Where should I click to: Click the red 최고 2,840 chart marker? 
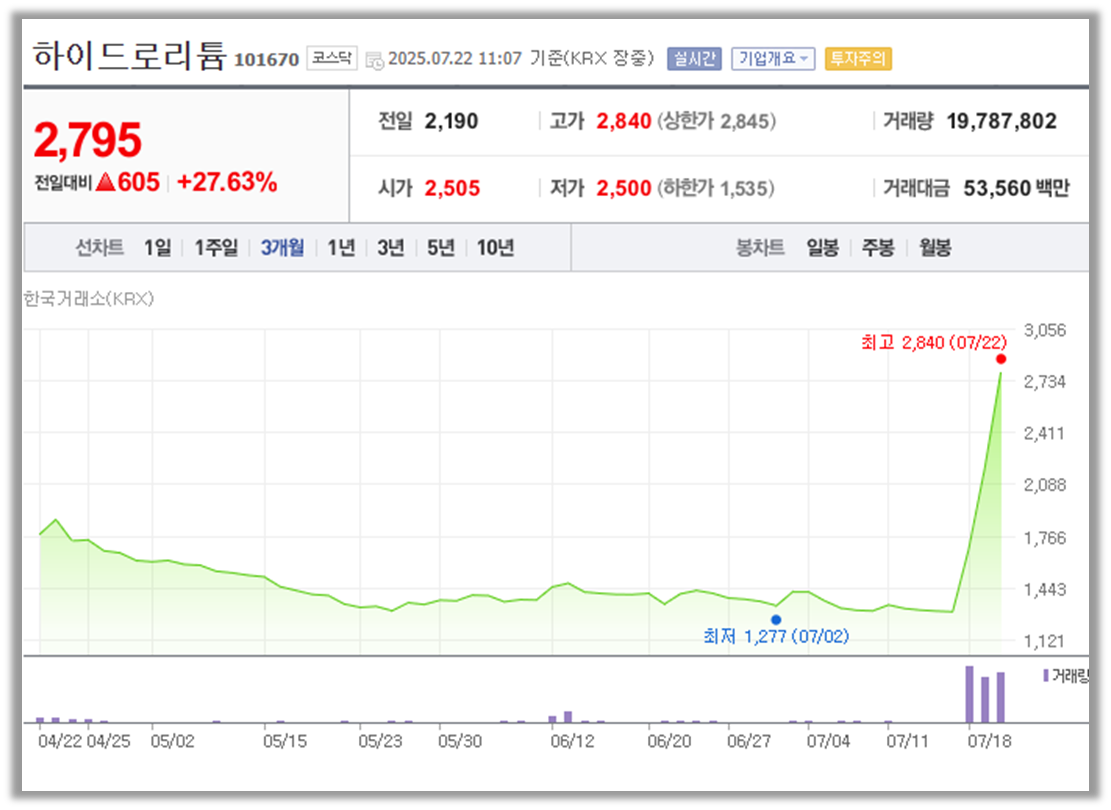[1000, 359]
